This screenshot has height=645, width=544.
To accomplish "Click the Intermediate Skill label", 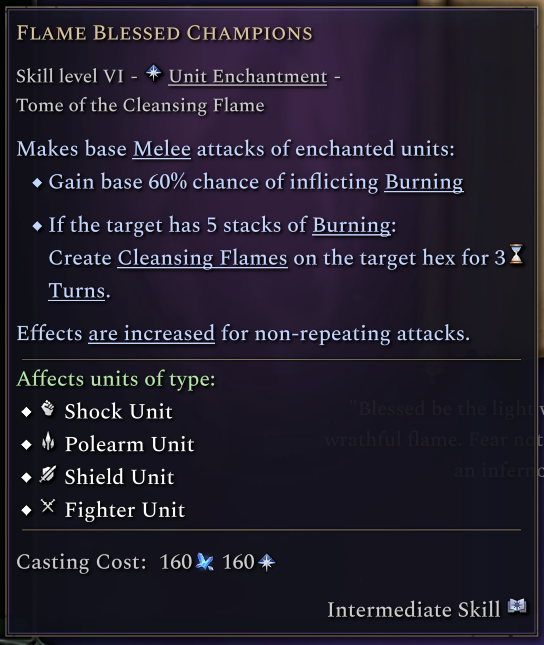I will coord(414,609).
